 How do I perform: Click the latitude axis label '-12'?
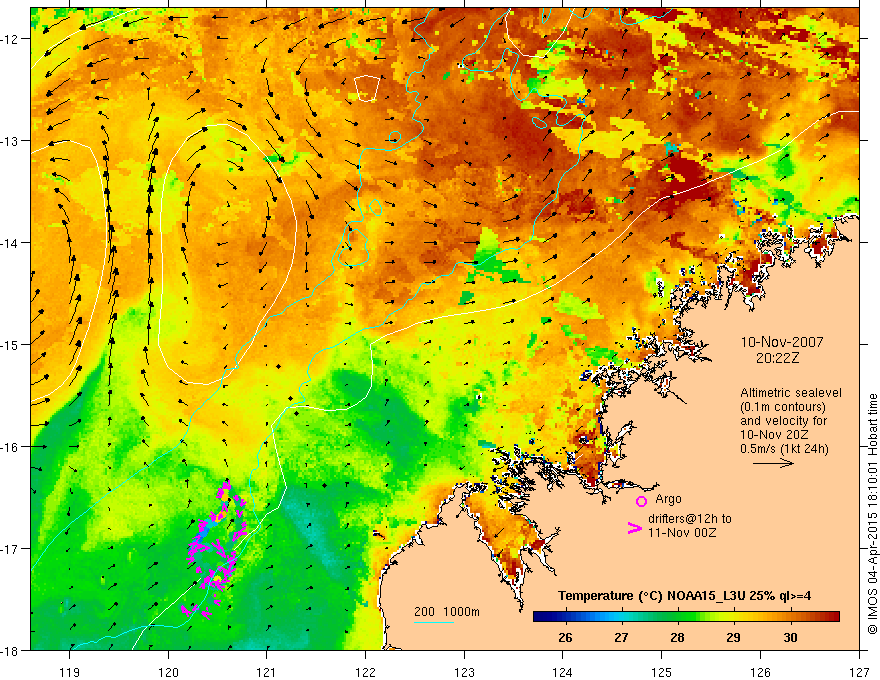coord(11,39)
